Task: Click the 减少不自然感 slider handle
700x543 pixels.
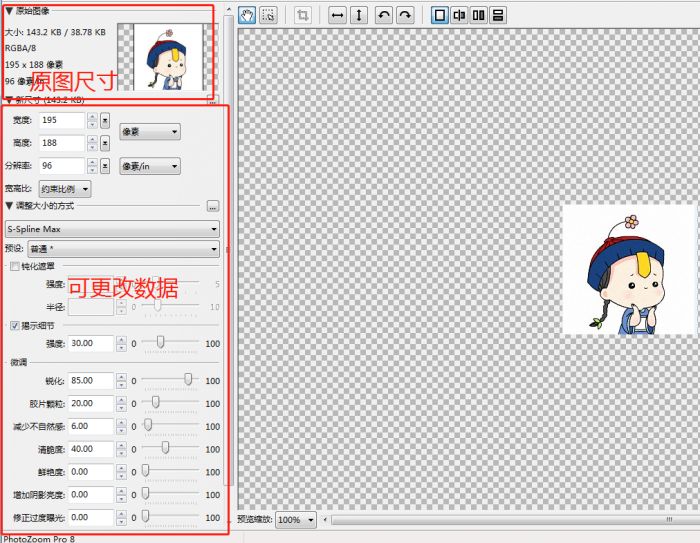Action: [148, 425]
